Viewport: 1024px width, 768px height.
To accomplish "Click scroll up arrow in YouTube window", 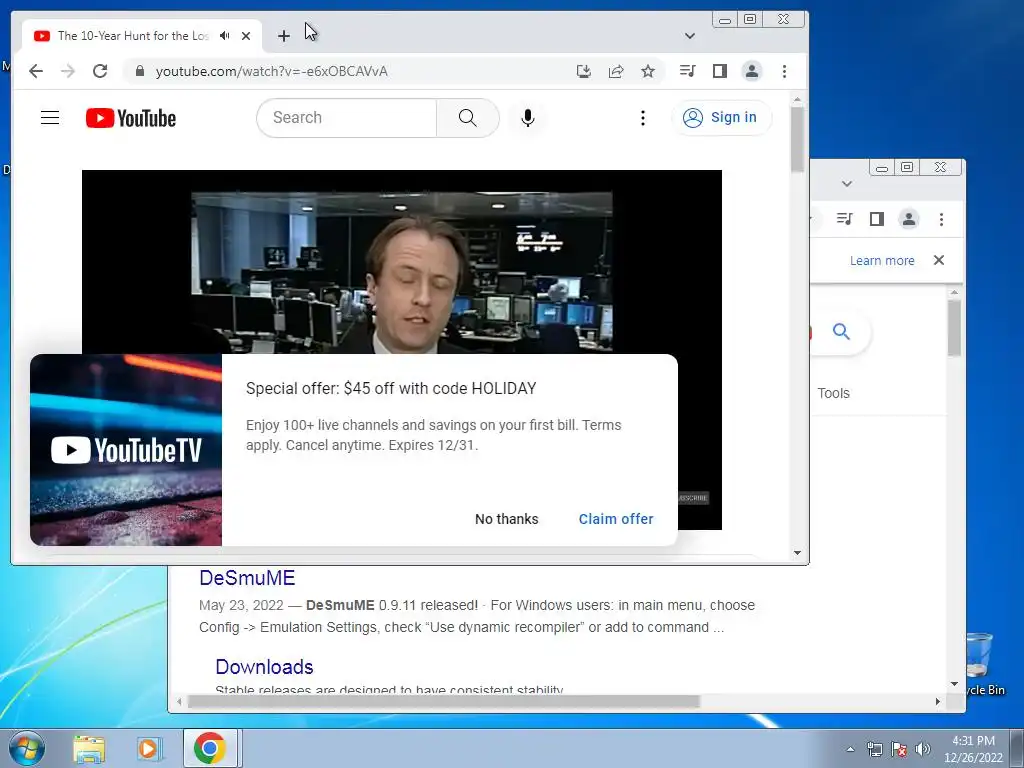I will click(797, 99).
